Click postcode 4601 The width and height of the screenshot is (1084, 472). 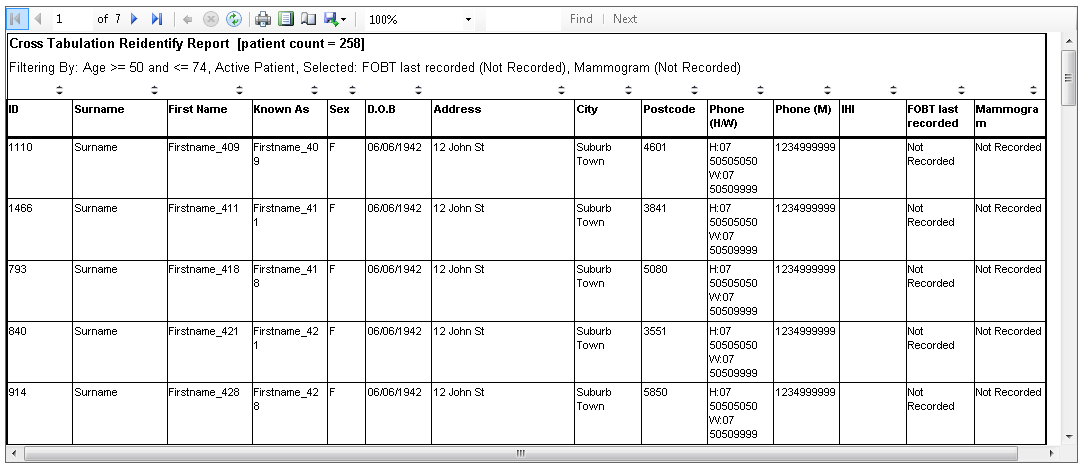655,147
